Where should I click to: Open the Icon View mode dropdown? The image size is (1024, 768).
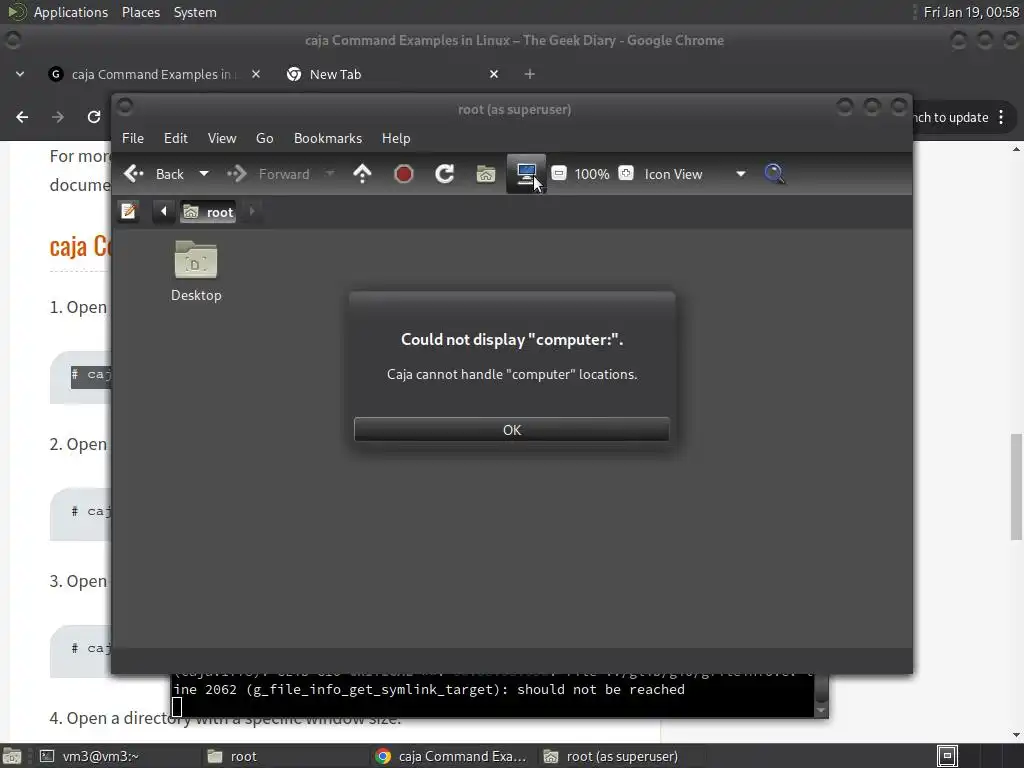click(695, 174)
